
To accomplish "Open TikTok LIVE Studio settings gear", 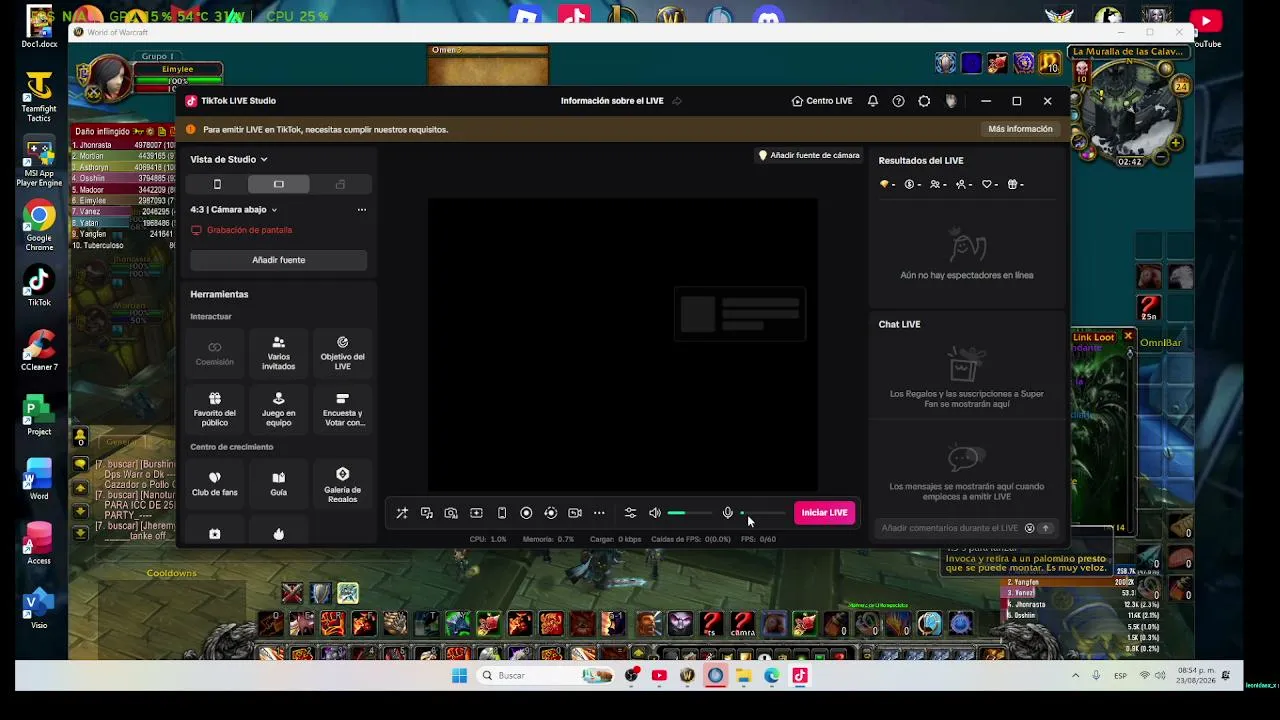I will pyautogui.click(x=924, y=101).
